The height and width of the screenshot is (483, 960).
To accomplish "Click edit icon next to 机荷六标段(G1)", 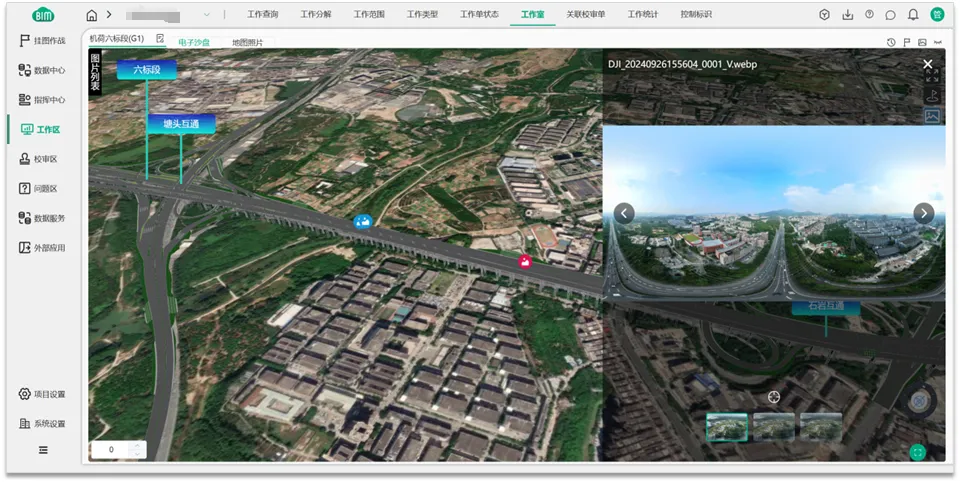I will tap(160, 39).
